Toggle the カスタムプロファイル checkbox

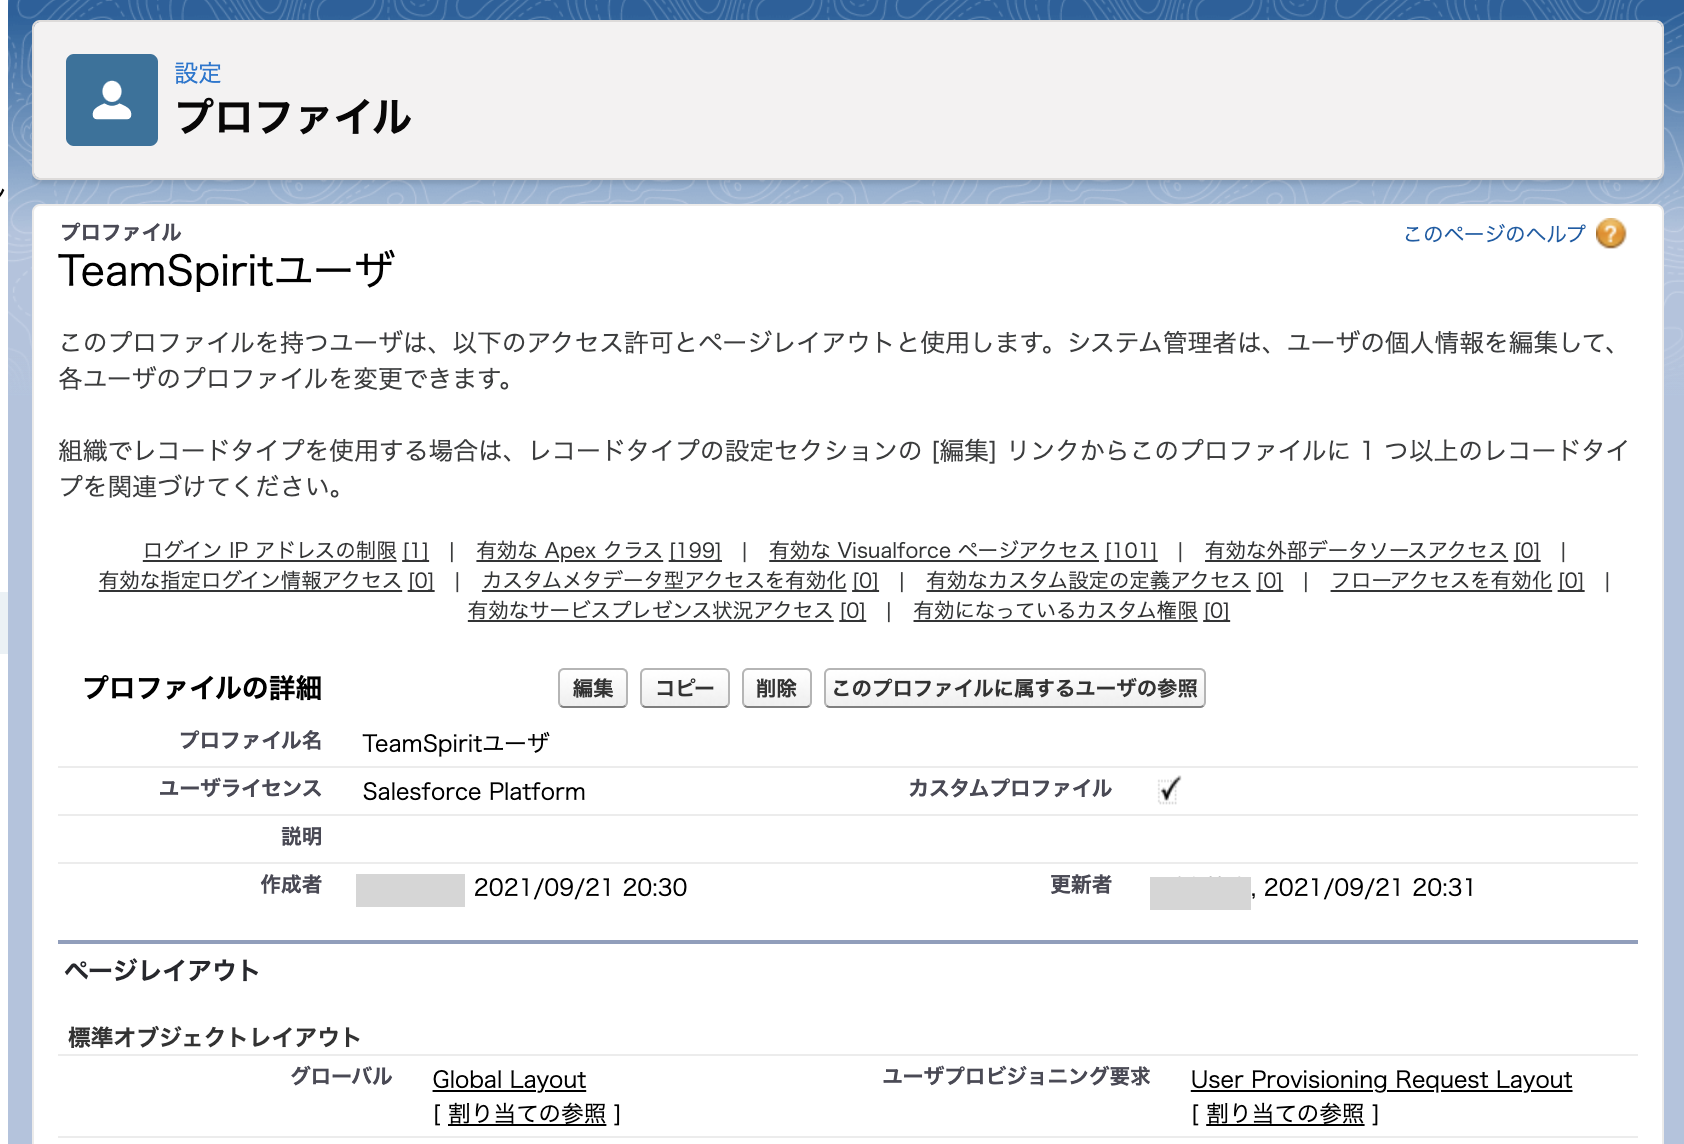point(1168,790)
